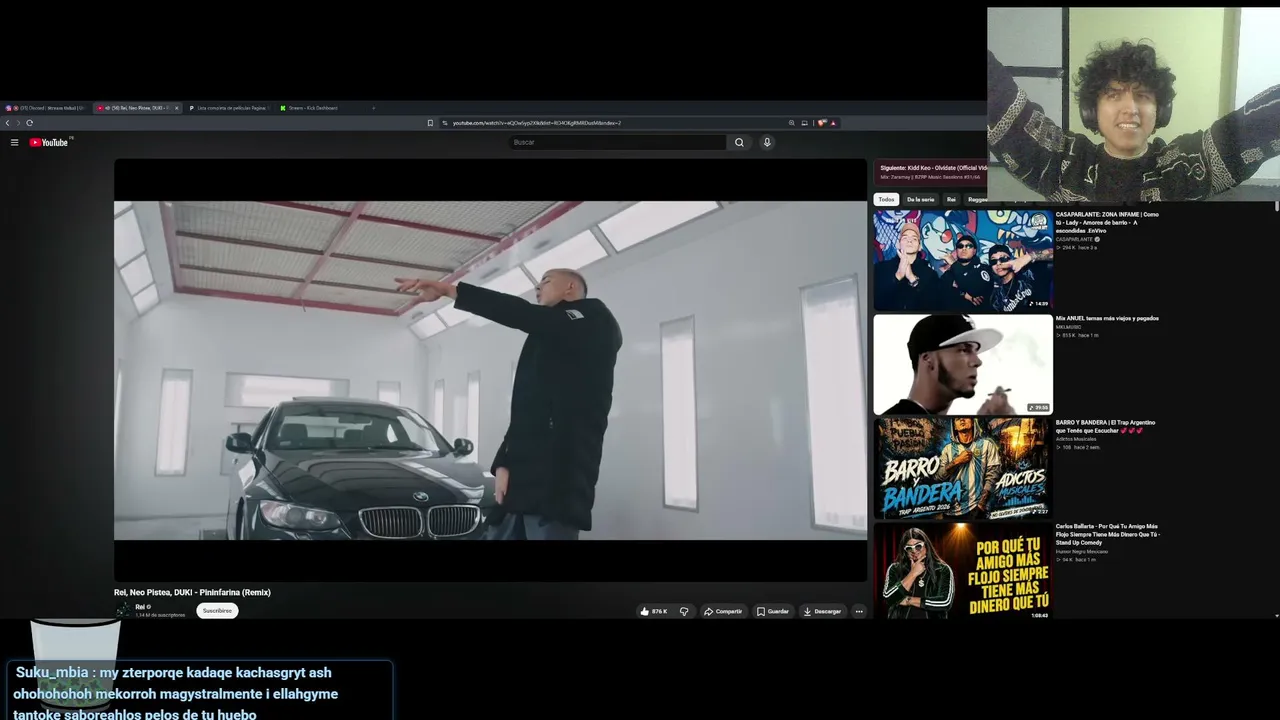
Task: Close the active YouTube browser tab
Action: click(177, 108)
